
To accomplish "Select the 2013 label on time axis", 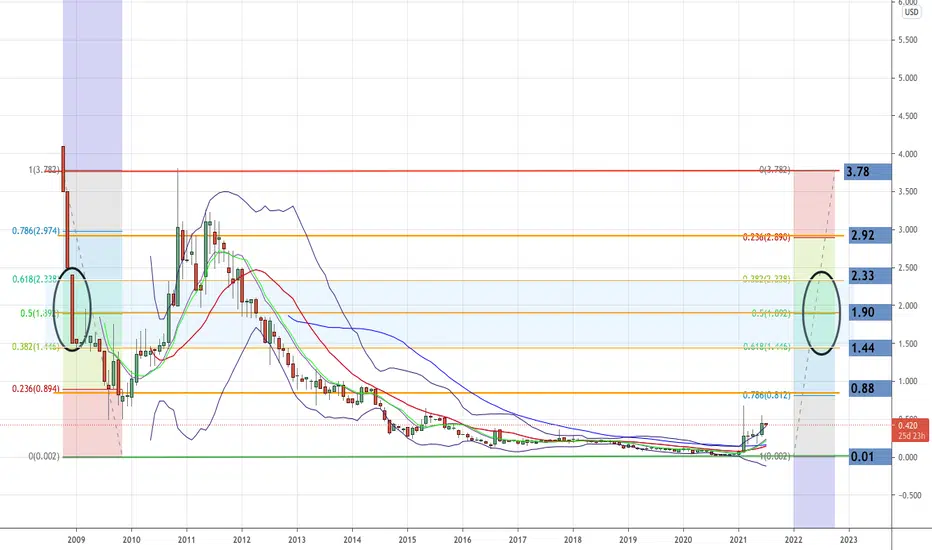I will click(297, 540).
